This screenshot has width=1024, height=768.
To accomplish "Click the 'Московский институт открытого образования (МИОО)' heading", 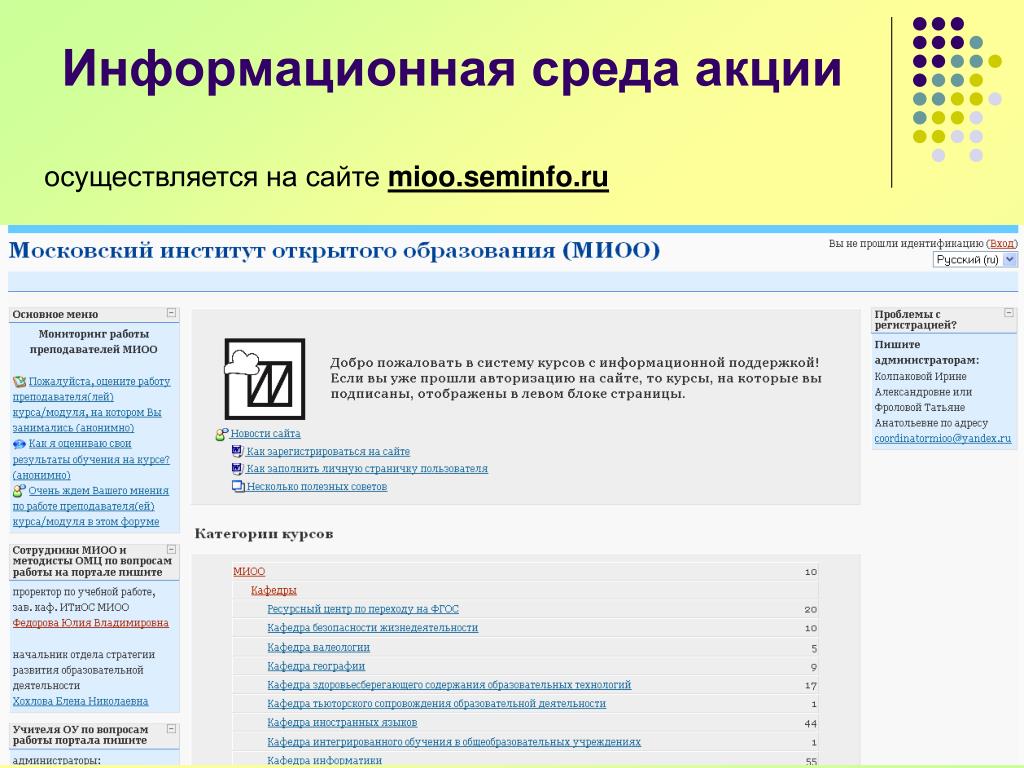I will [334, 251].
